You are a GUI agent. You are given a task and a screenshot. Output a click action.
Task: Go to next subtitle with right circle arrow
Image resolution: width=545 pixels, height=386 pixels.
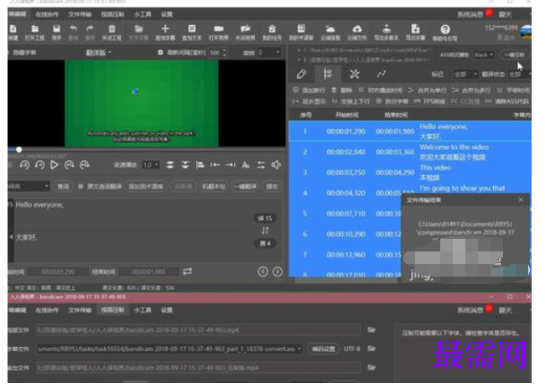[x=277, y=272]
